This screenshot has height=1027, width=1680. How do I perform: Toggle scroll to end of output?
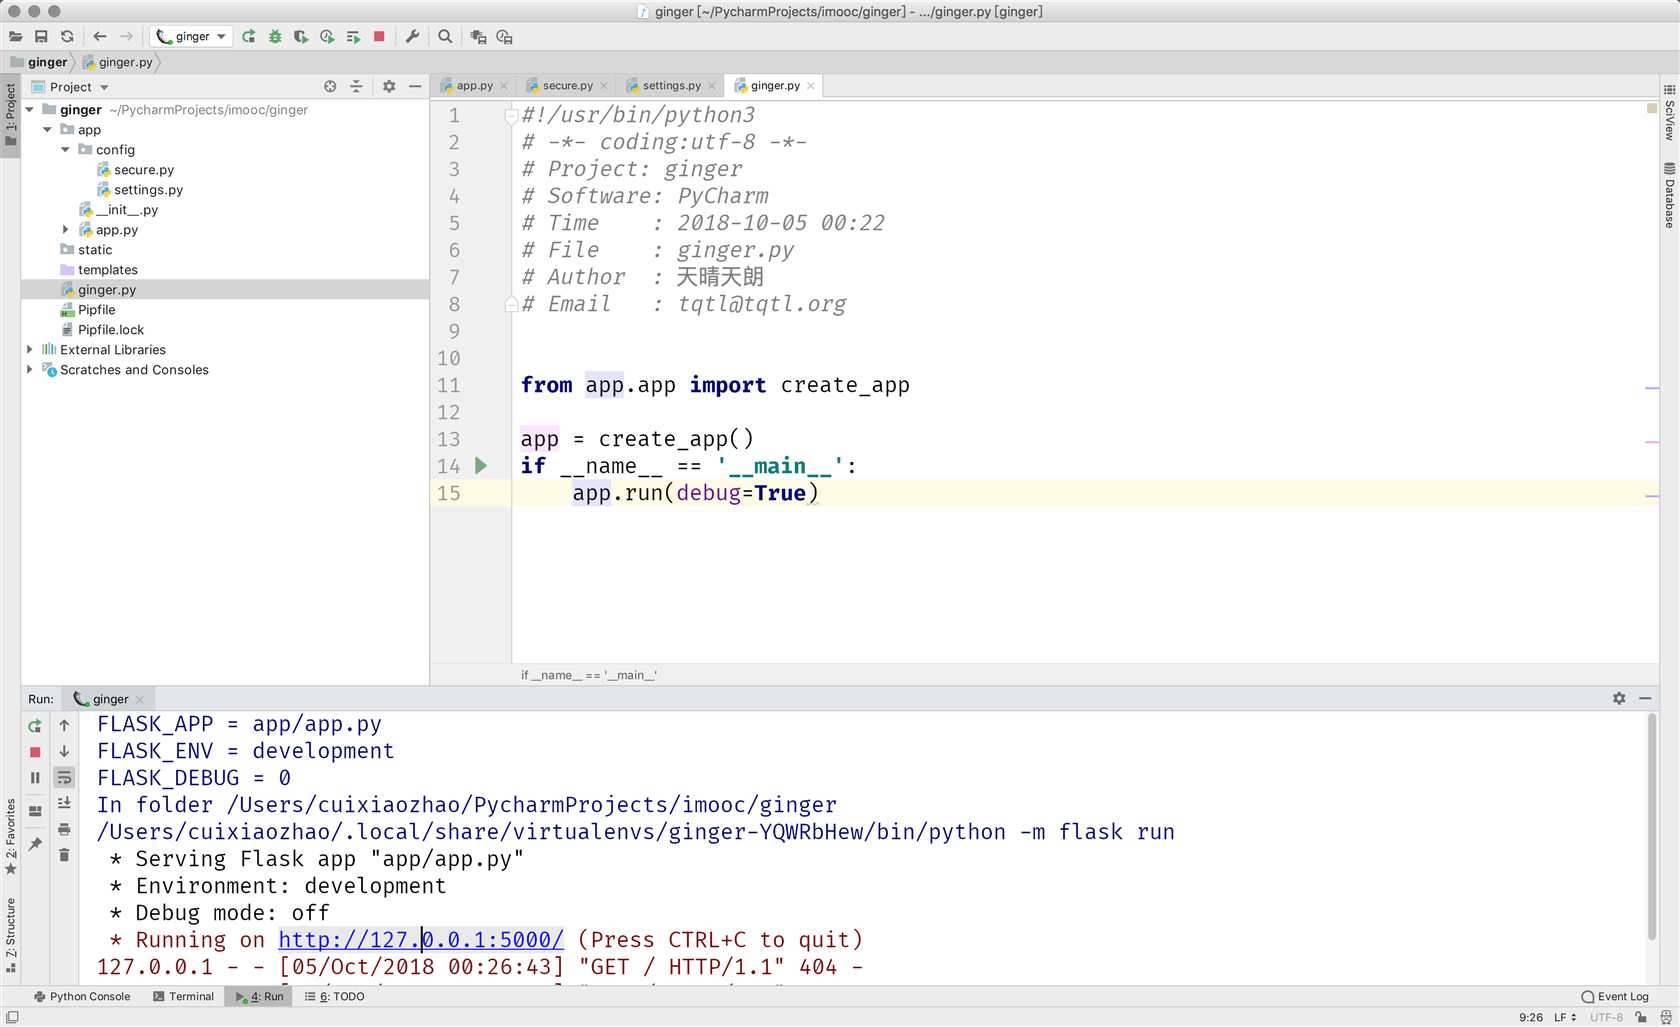[x=64, y=803]
